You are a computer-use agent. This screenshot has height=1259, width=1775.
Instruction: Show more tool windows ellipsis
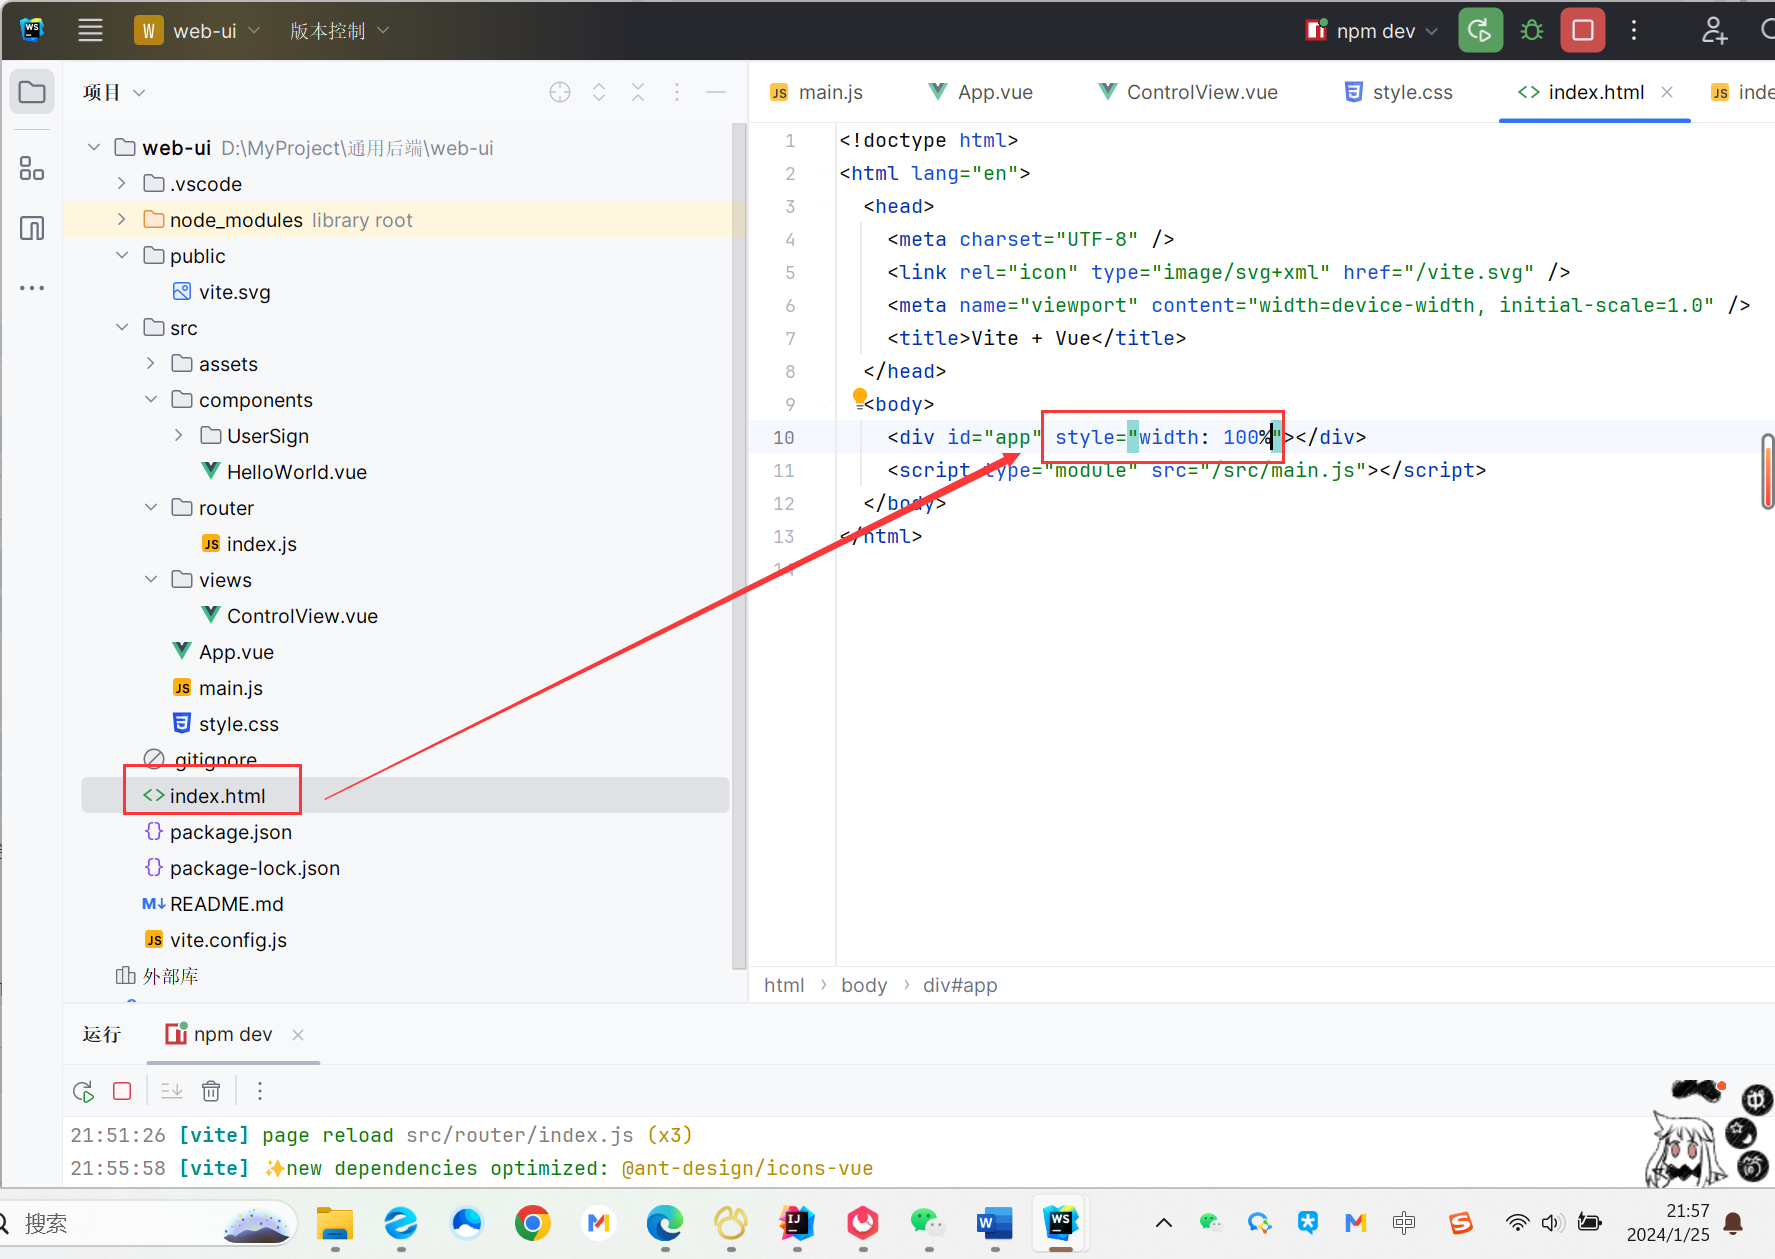point(32,288)
